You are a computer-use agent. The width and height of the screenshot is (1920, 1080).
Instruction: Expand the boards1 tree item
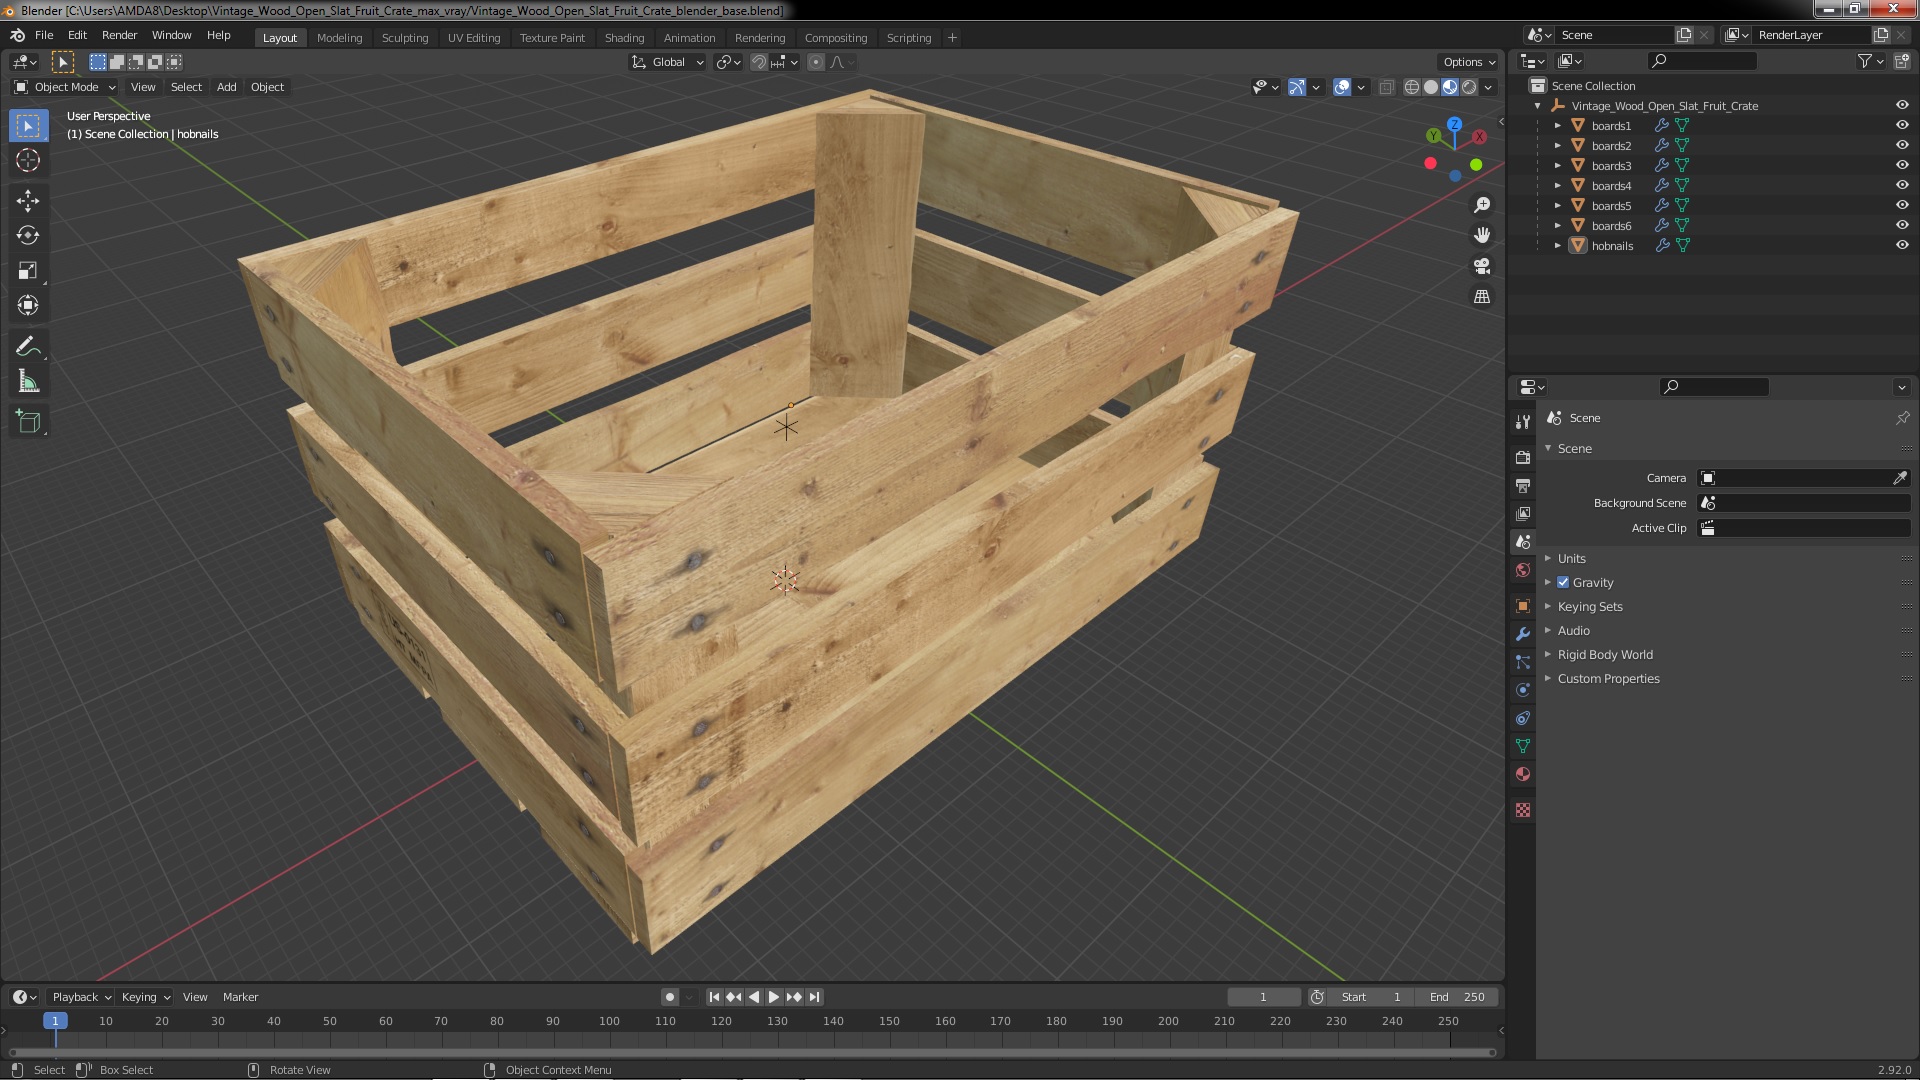pos(1557,125)
